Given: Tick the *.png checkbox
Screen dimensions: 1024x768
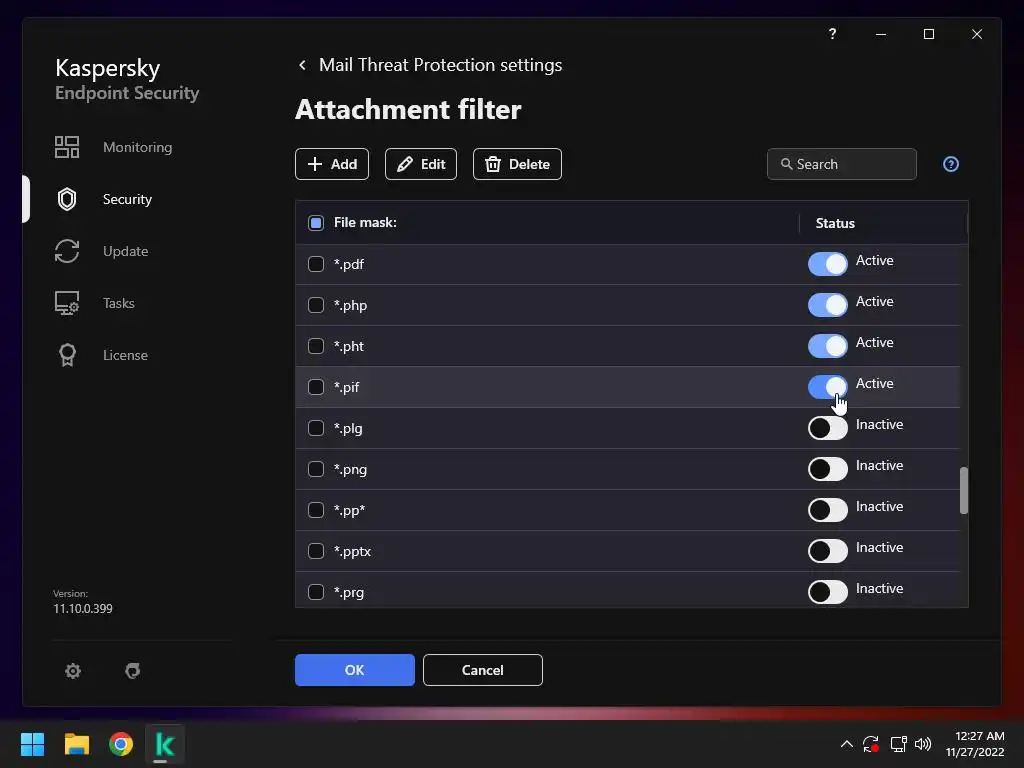Looking at the screenshot, I should 315,469.
